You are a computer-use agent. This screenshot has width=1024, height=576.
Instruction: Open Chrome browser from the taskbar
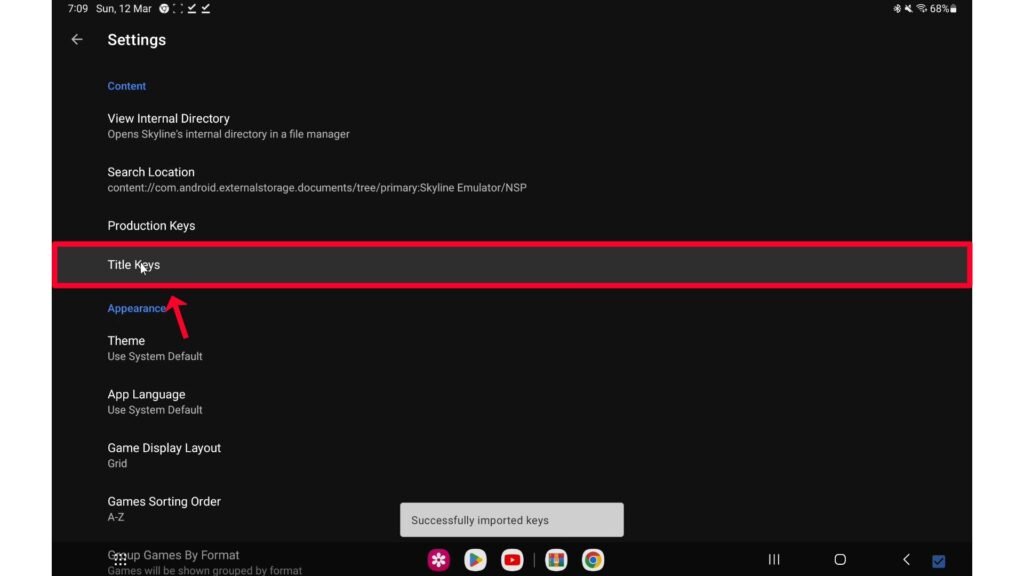(593, 560)
